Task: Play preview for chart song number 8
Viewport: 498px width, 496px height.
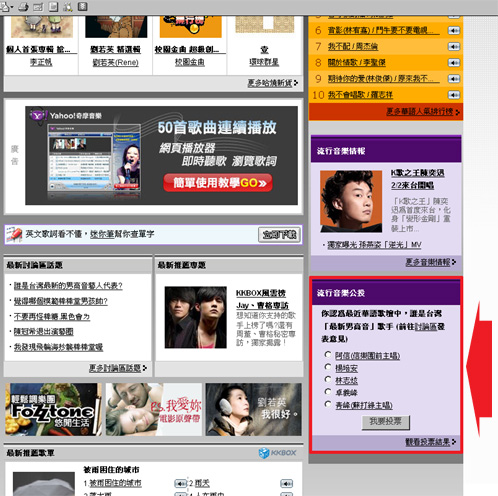Action: pyautogui.click(x=454, y=62)
